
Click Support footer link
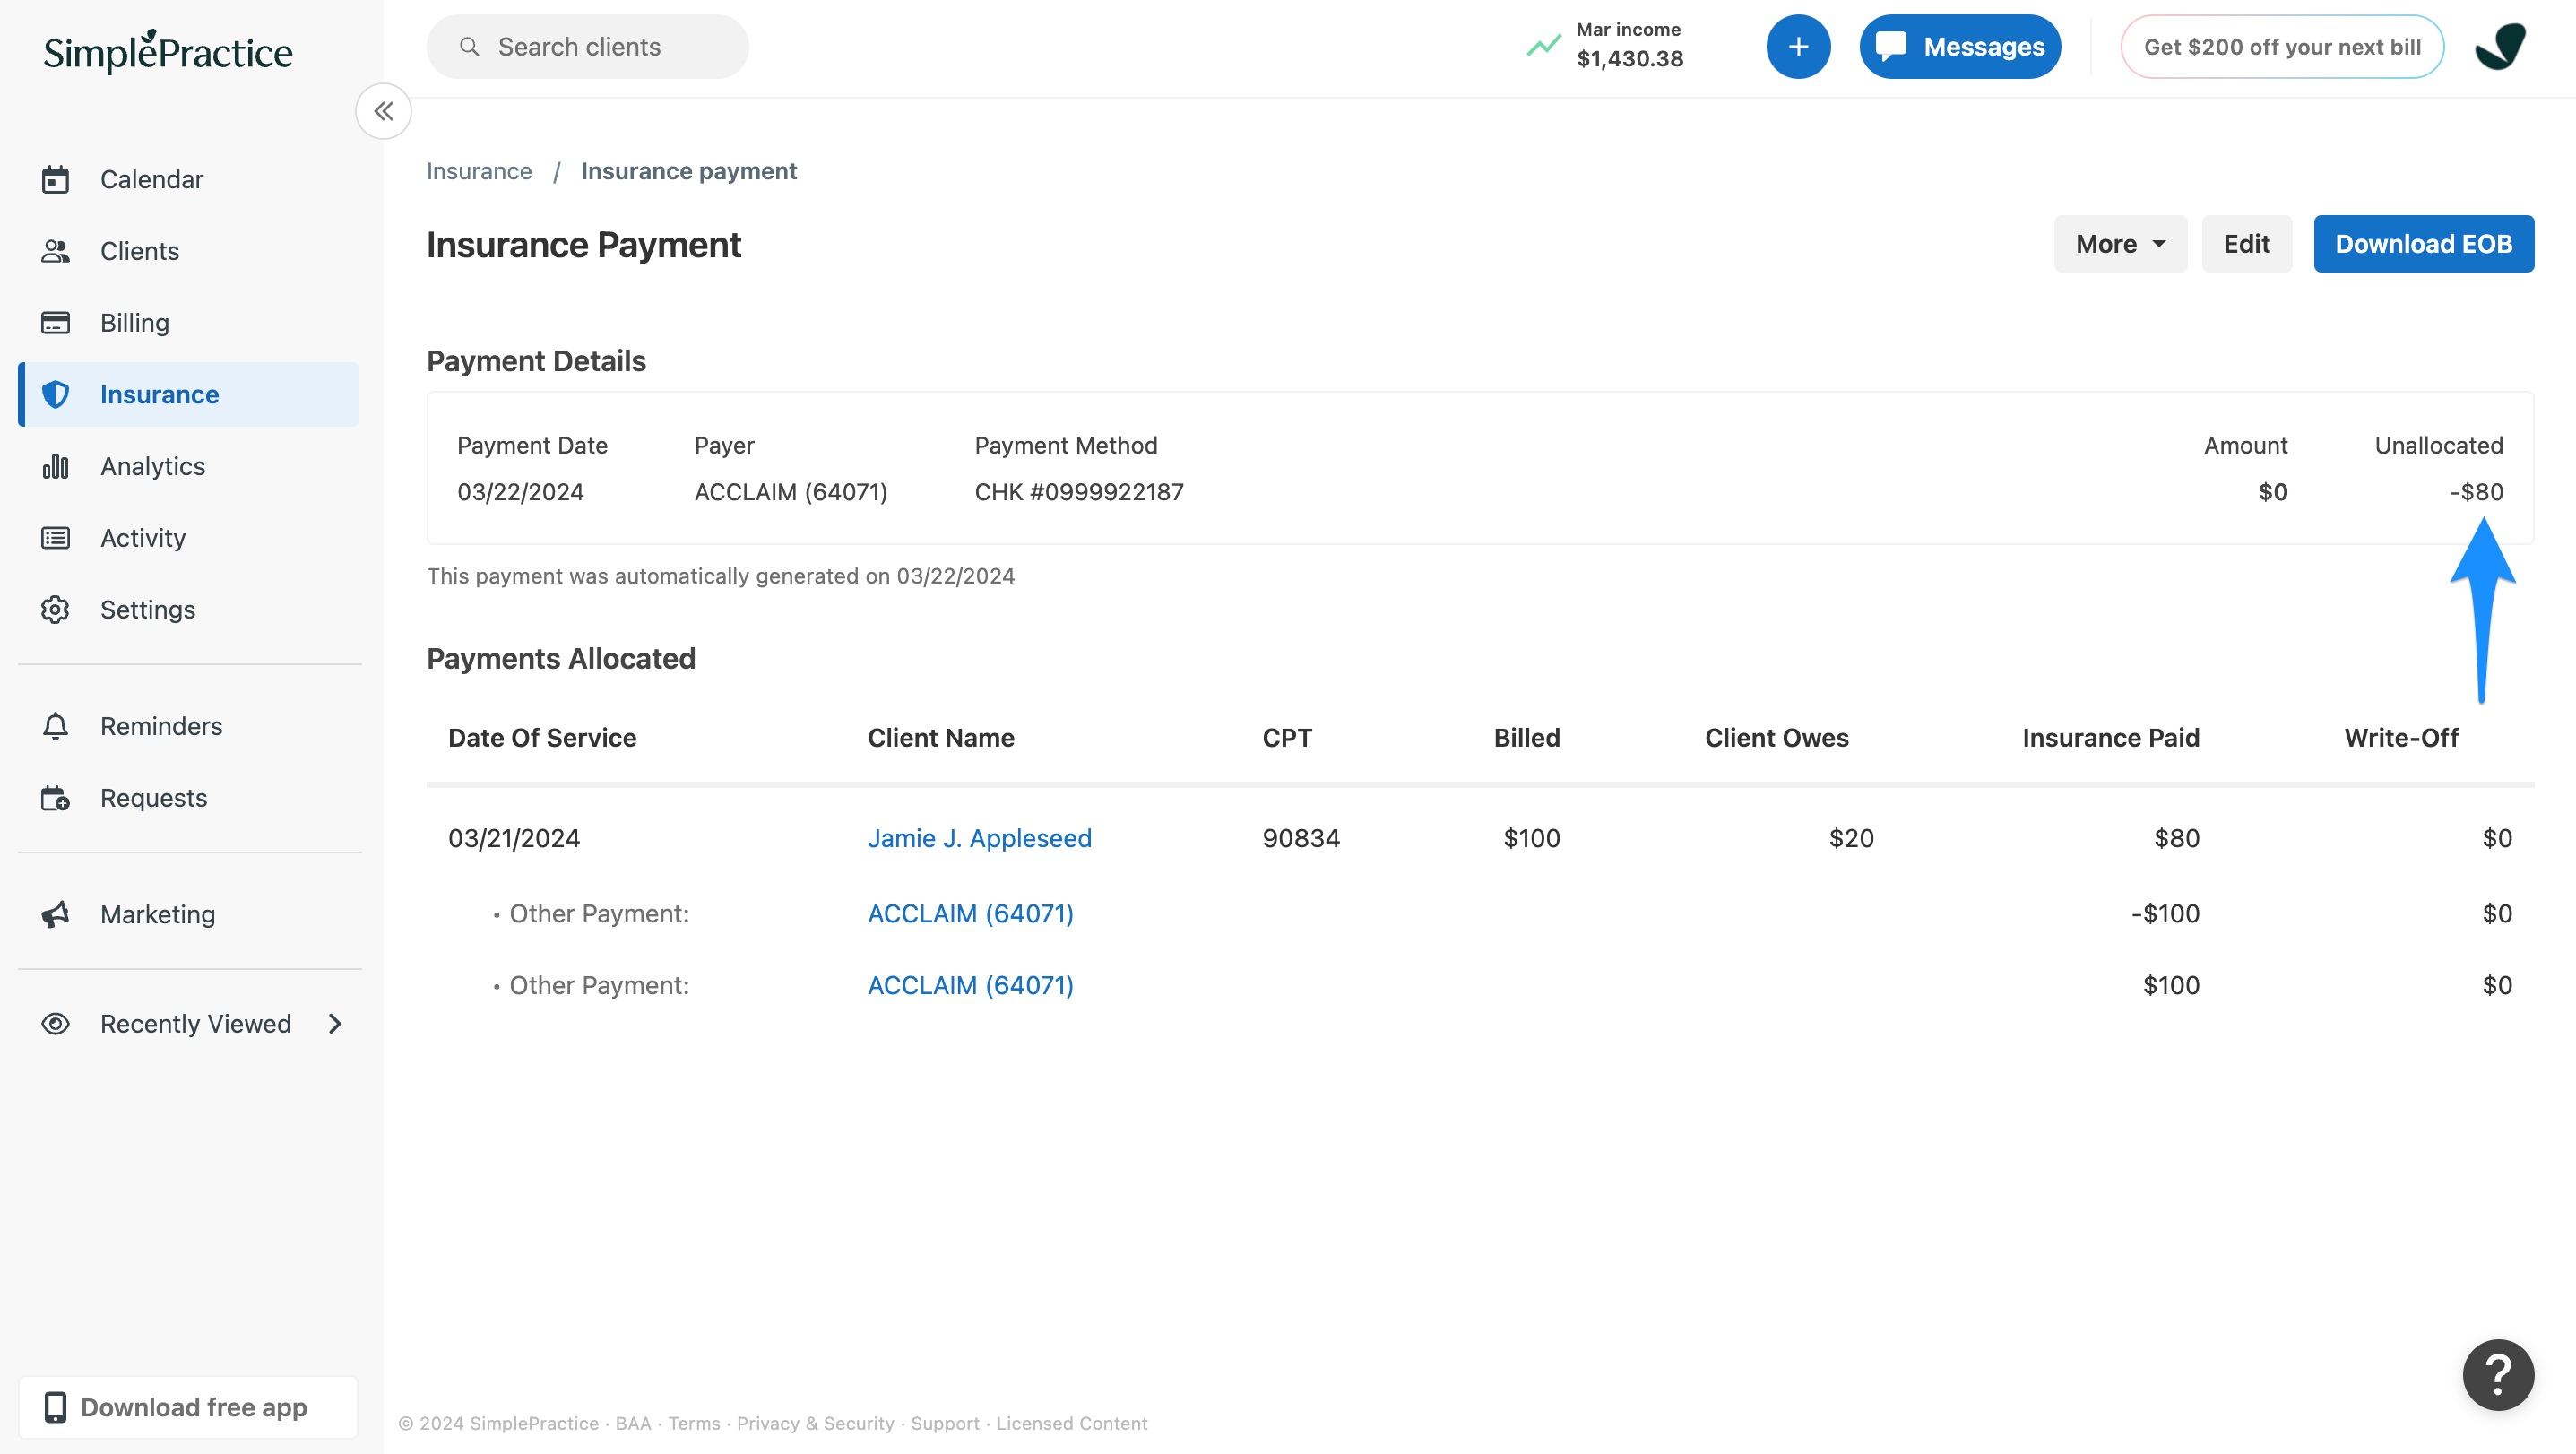coord(945,1423)
